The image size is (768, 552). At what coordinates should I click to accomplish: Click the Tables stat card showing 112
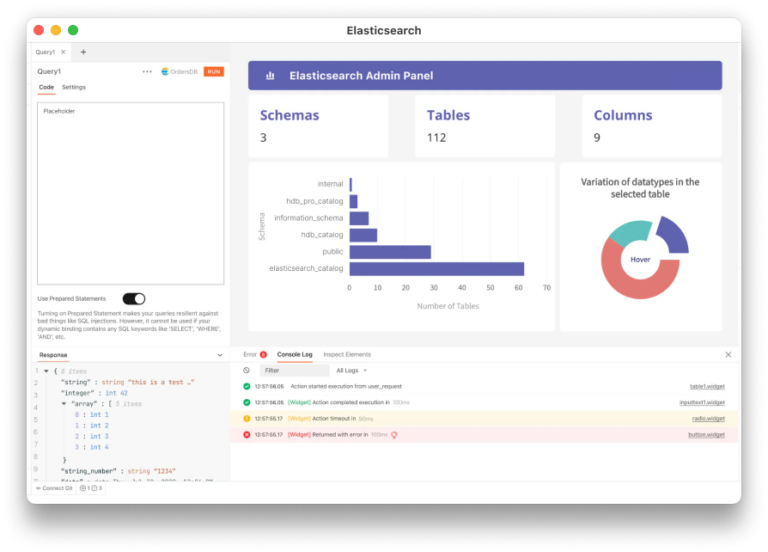point(485,126)
